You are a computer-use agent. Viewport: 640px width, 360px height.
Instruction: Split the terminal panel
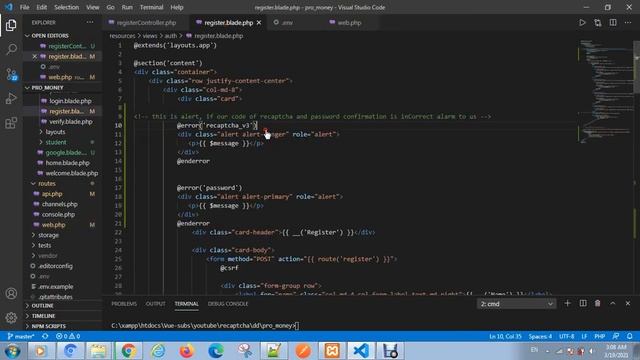coord(583,304)
